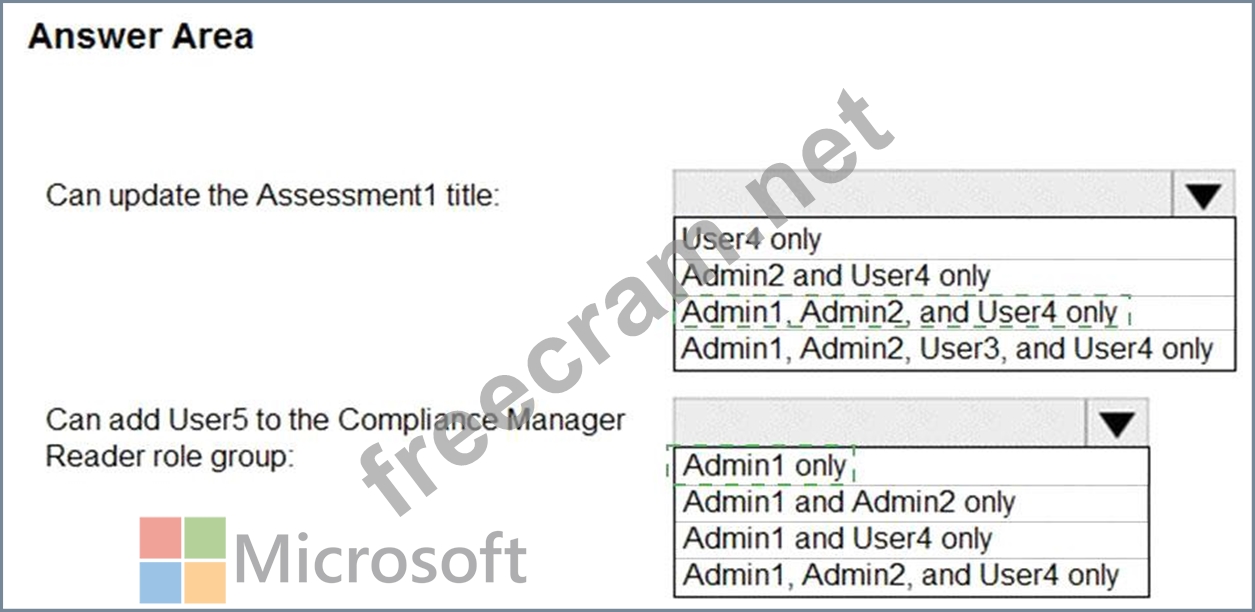1255x612 pixels.
Task: Select "Admin1 and Admin2 only" option
Action: (x=848, y=502)
